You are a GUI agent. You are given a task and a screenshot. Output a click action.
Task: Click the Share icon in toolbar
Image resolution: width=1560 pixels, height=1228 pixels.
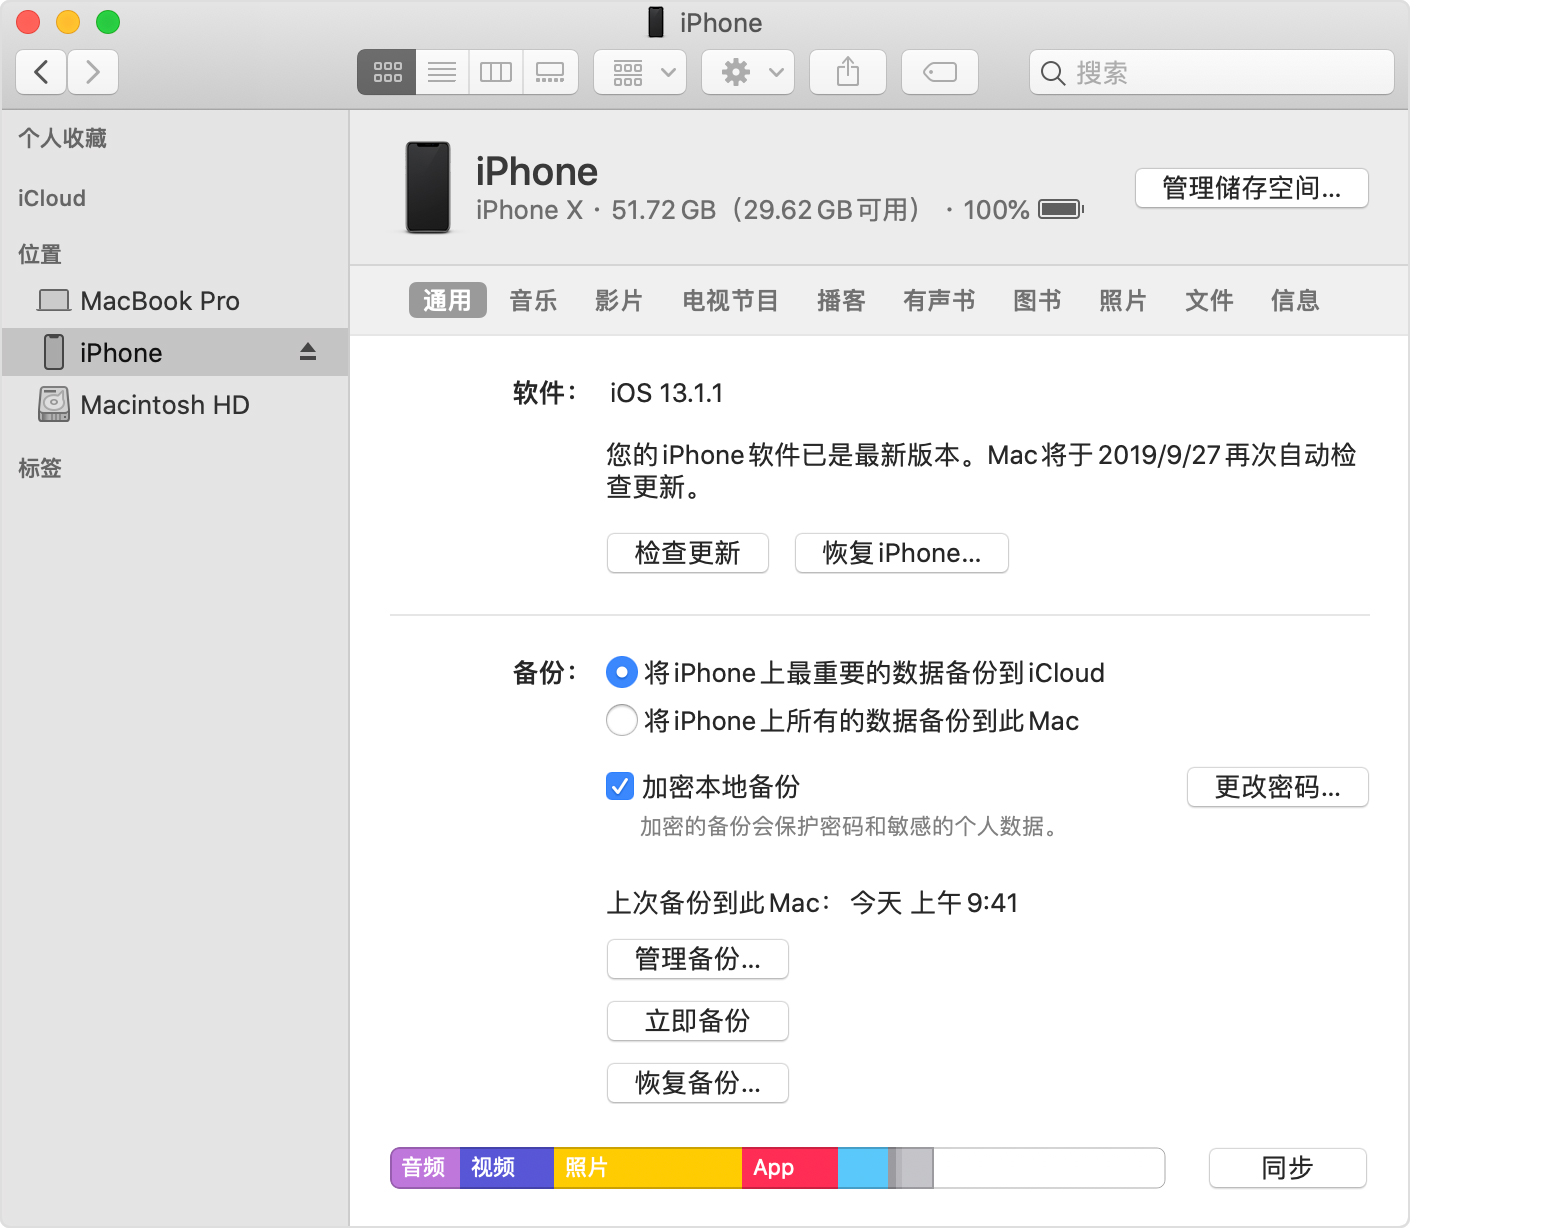click(x=847, y=72)
